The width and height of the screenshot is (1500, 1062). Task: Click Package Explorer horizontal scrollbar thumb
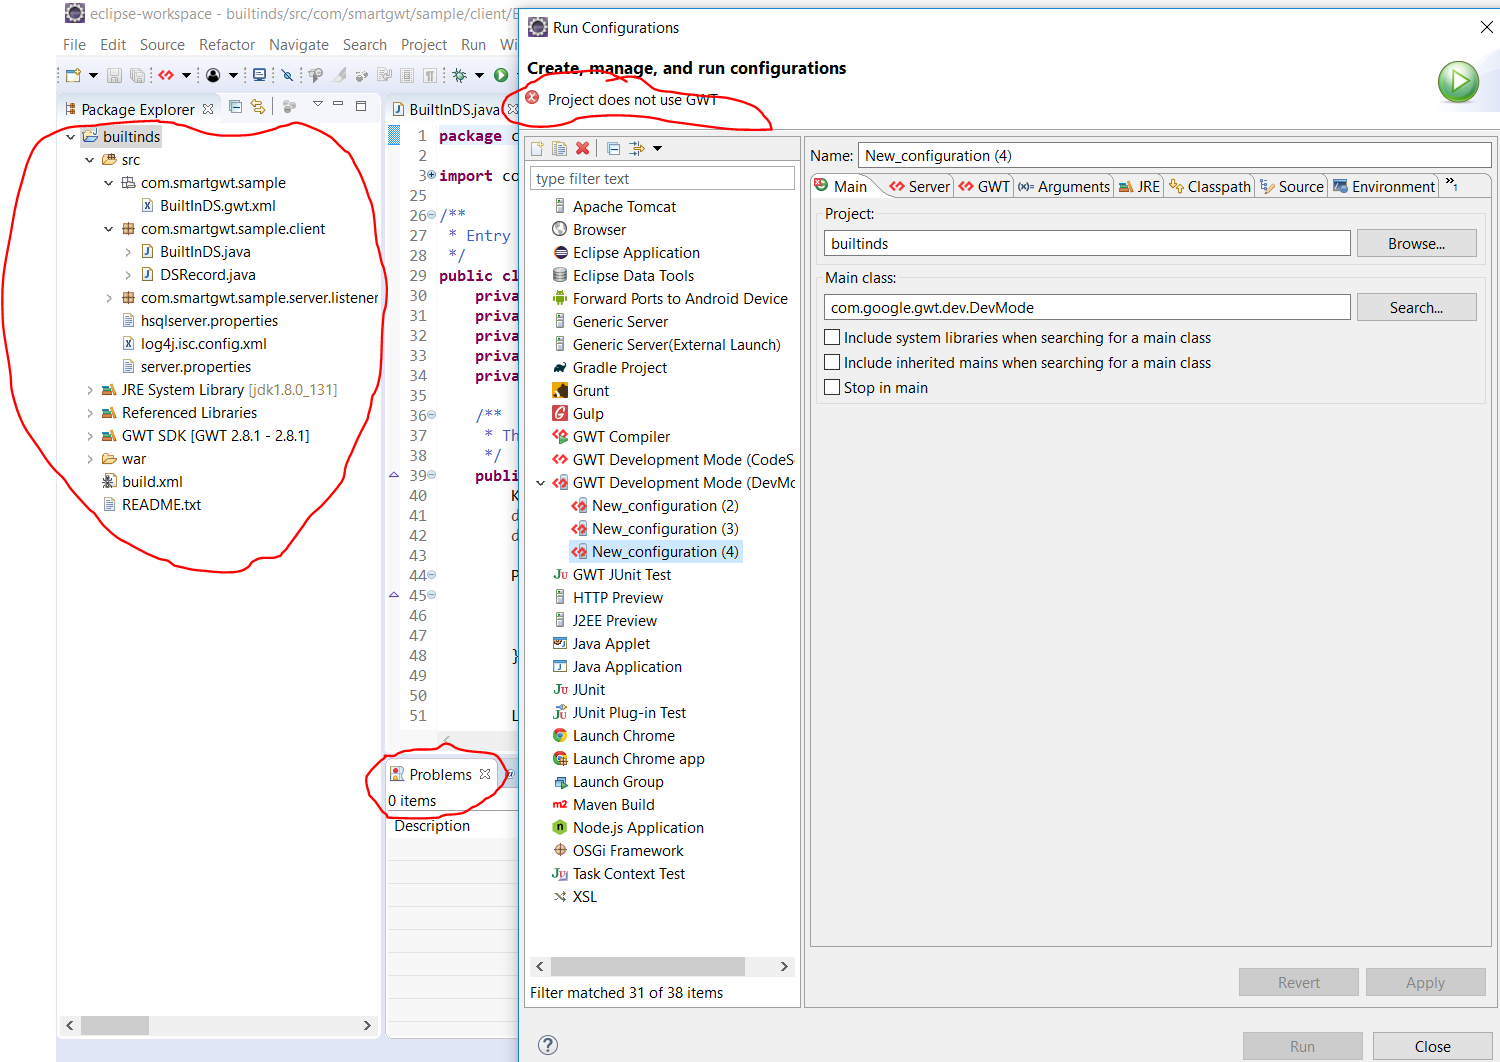(115, 1025)
